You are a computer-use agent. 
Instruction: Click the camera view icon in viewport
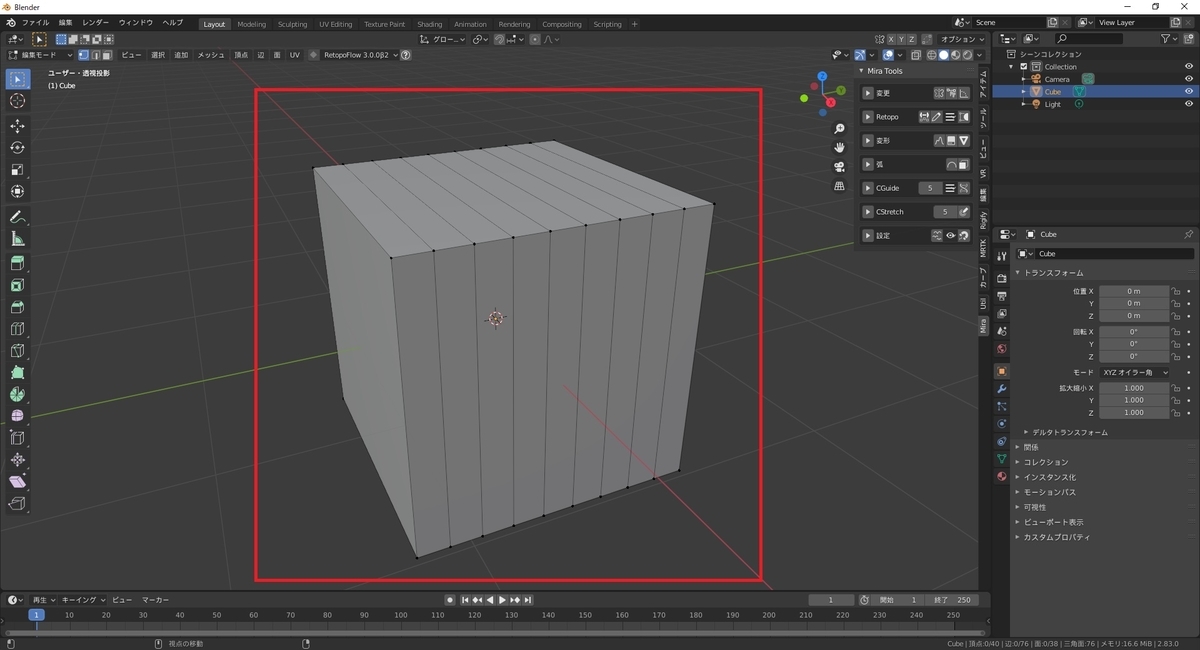click(840, 166)
